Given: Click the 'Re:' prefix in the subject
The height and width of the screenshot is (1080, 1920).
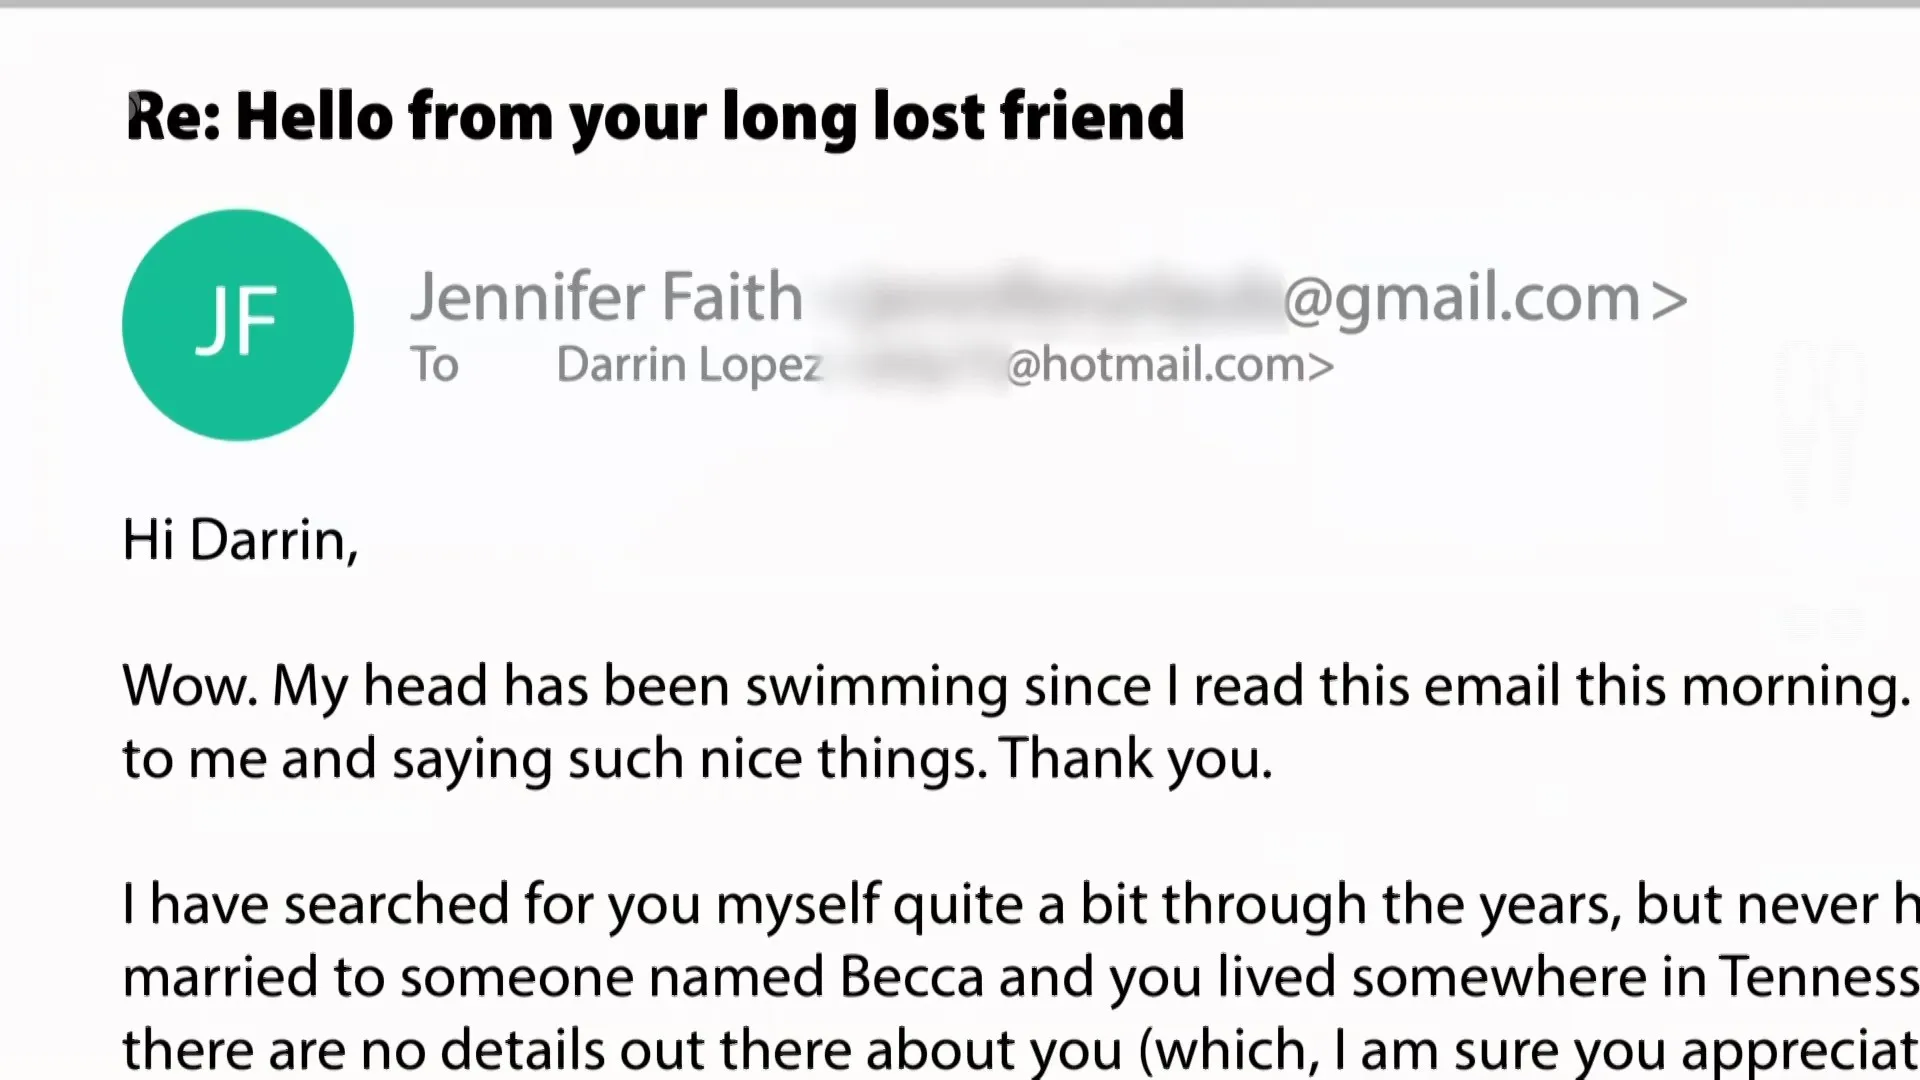Looking at the screenshot, I should point(173,118).
